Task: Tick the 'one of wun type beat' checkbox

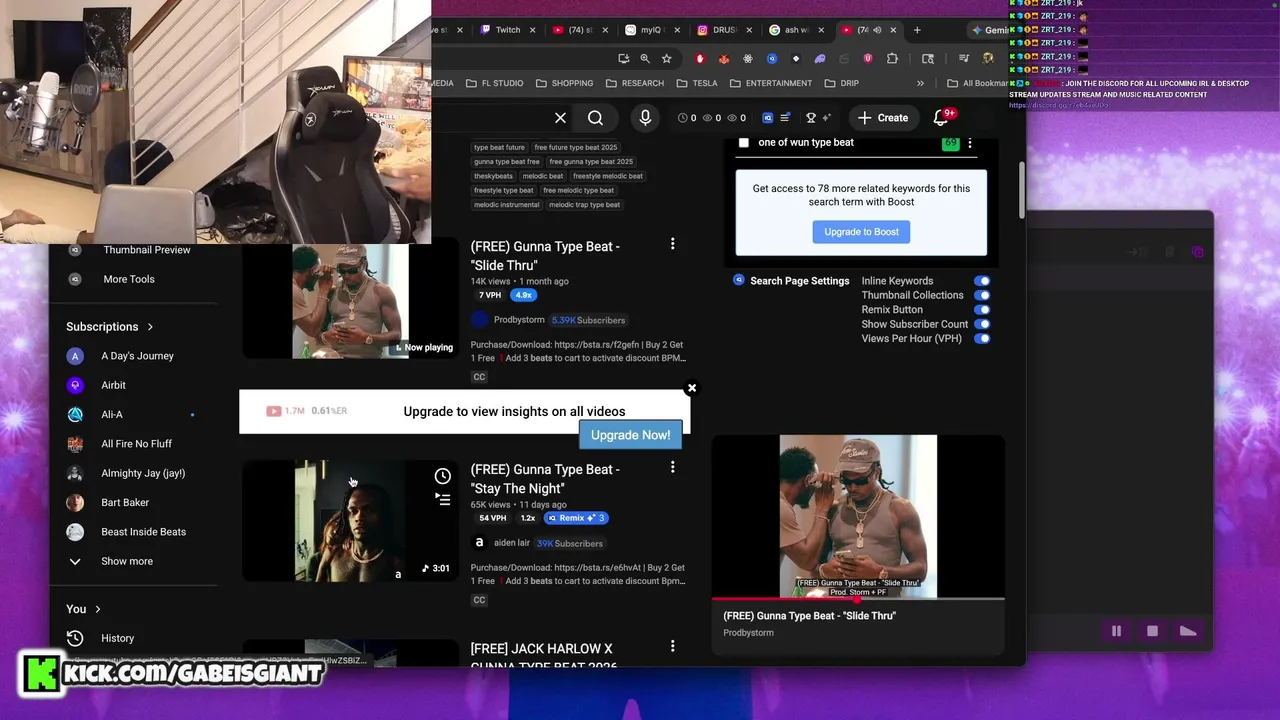Action: [x=743, y=143]
